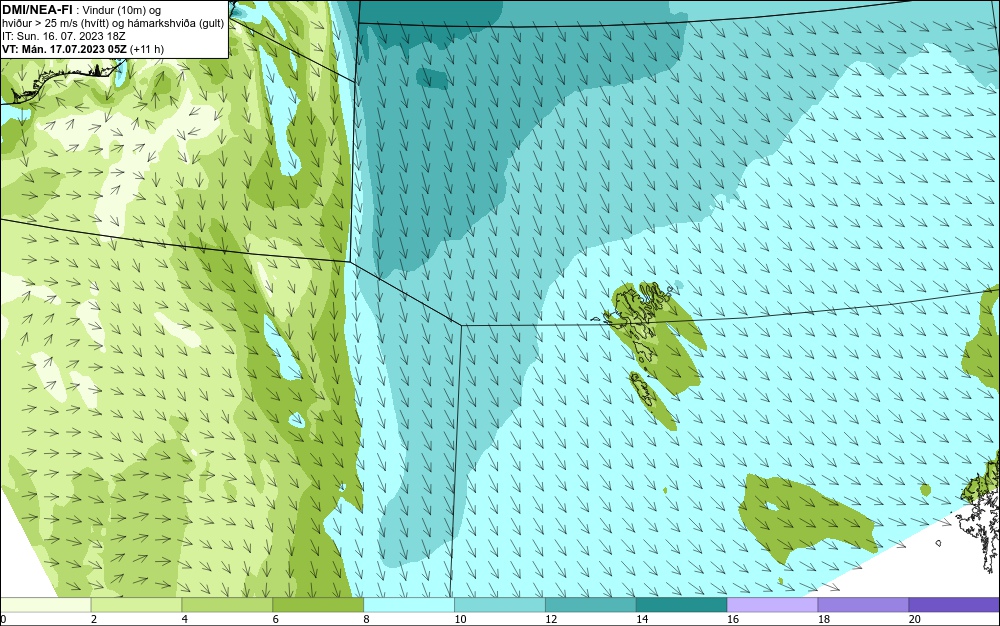The image size is (1000, 626).
Task: Click the 16–18 m/s lavender legend swatch
Action: point(772,604)
